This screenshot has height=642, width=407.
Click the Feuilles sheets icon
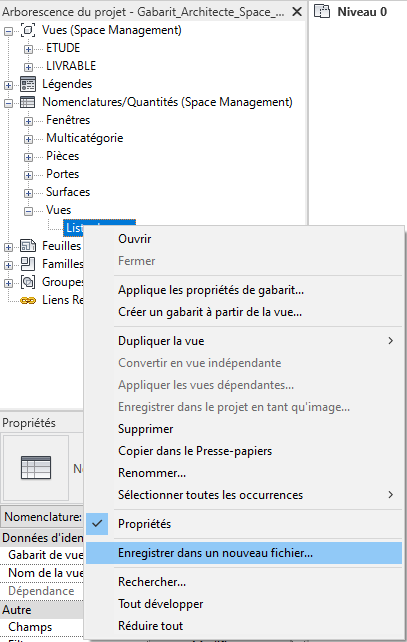pyautogui.click(x=27, y=246)
